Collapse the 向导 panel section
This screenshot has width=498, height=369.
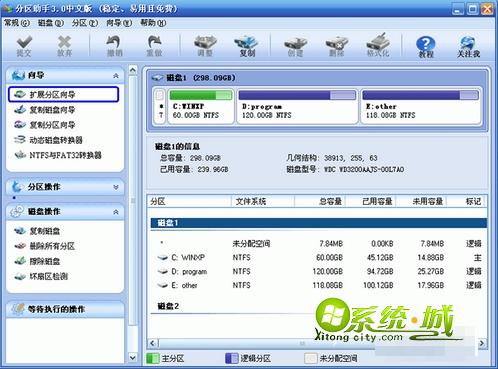116,76
